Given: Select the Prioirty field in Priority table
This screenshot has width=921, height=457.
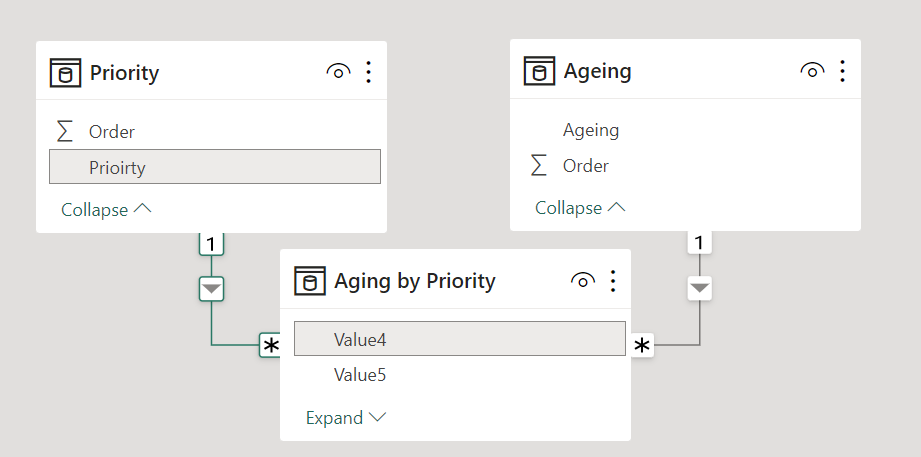Looking at the screenshot, I should pos(214,167).
